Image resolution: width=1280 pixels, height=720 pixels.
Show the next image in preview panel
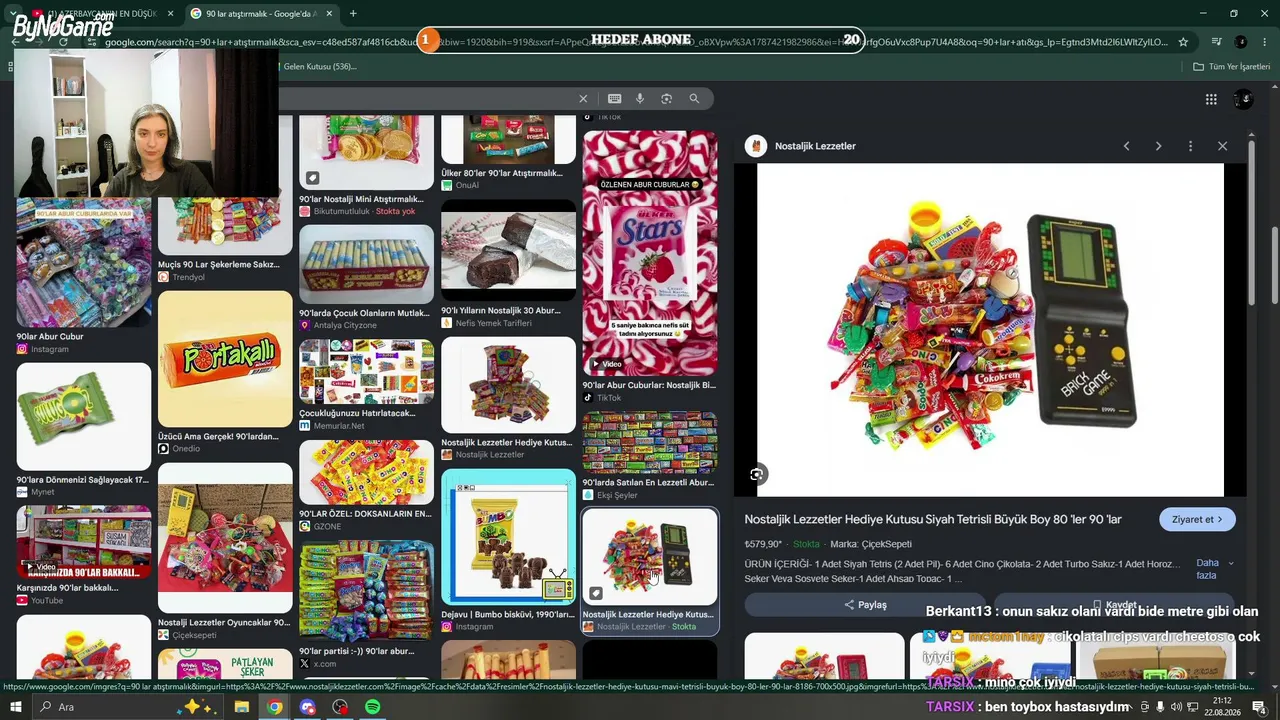[x=1158, y=146]
